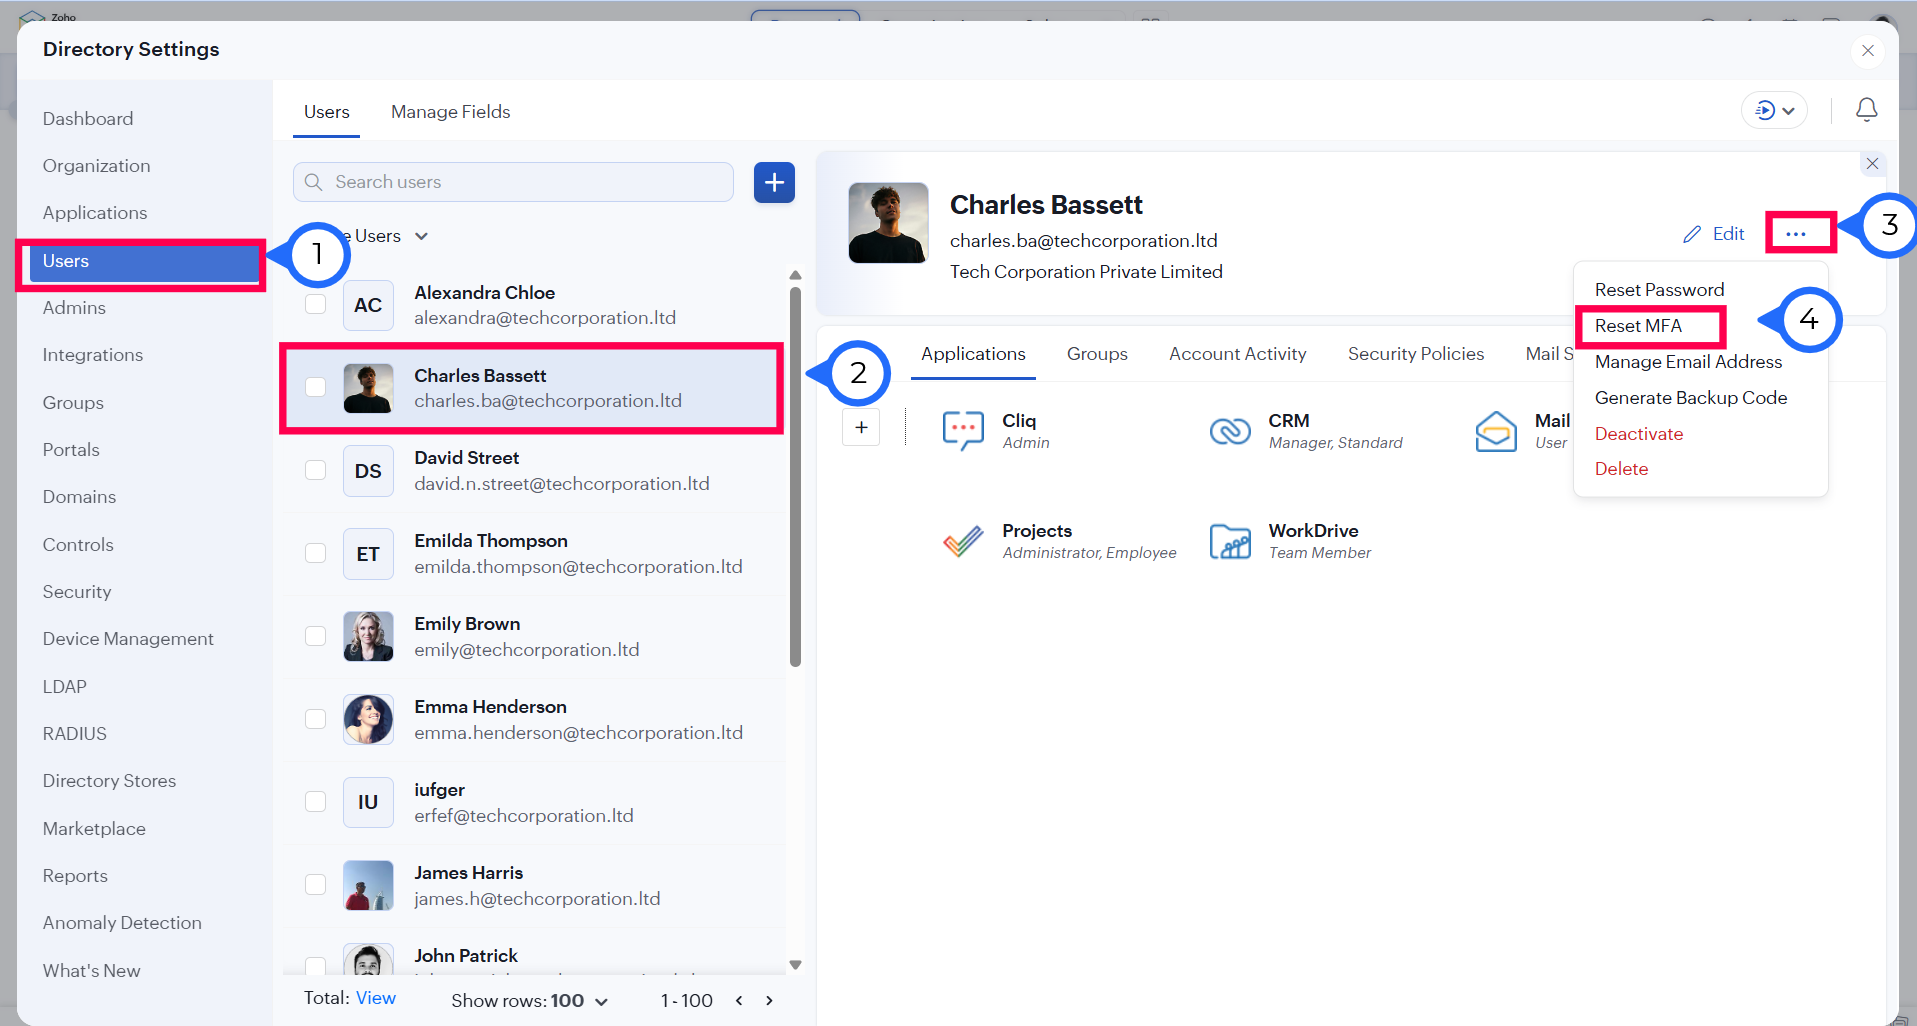This screenshot has width=1917, height=1026.
Task: Open the dropdown beside the notifications bell
Action: click(1775, 111)
